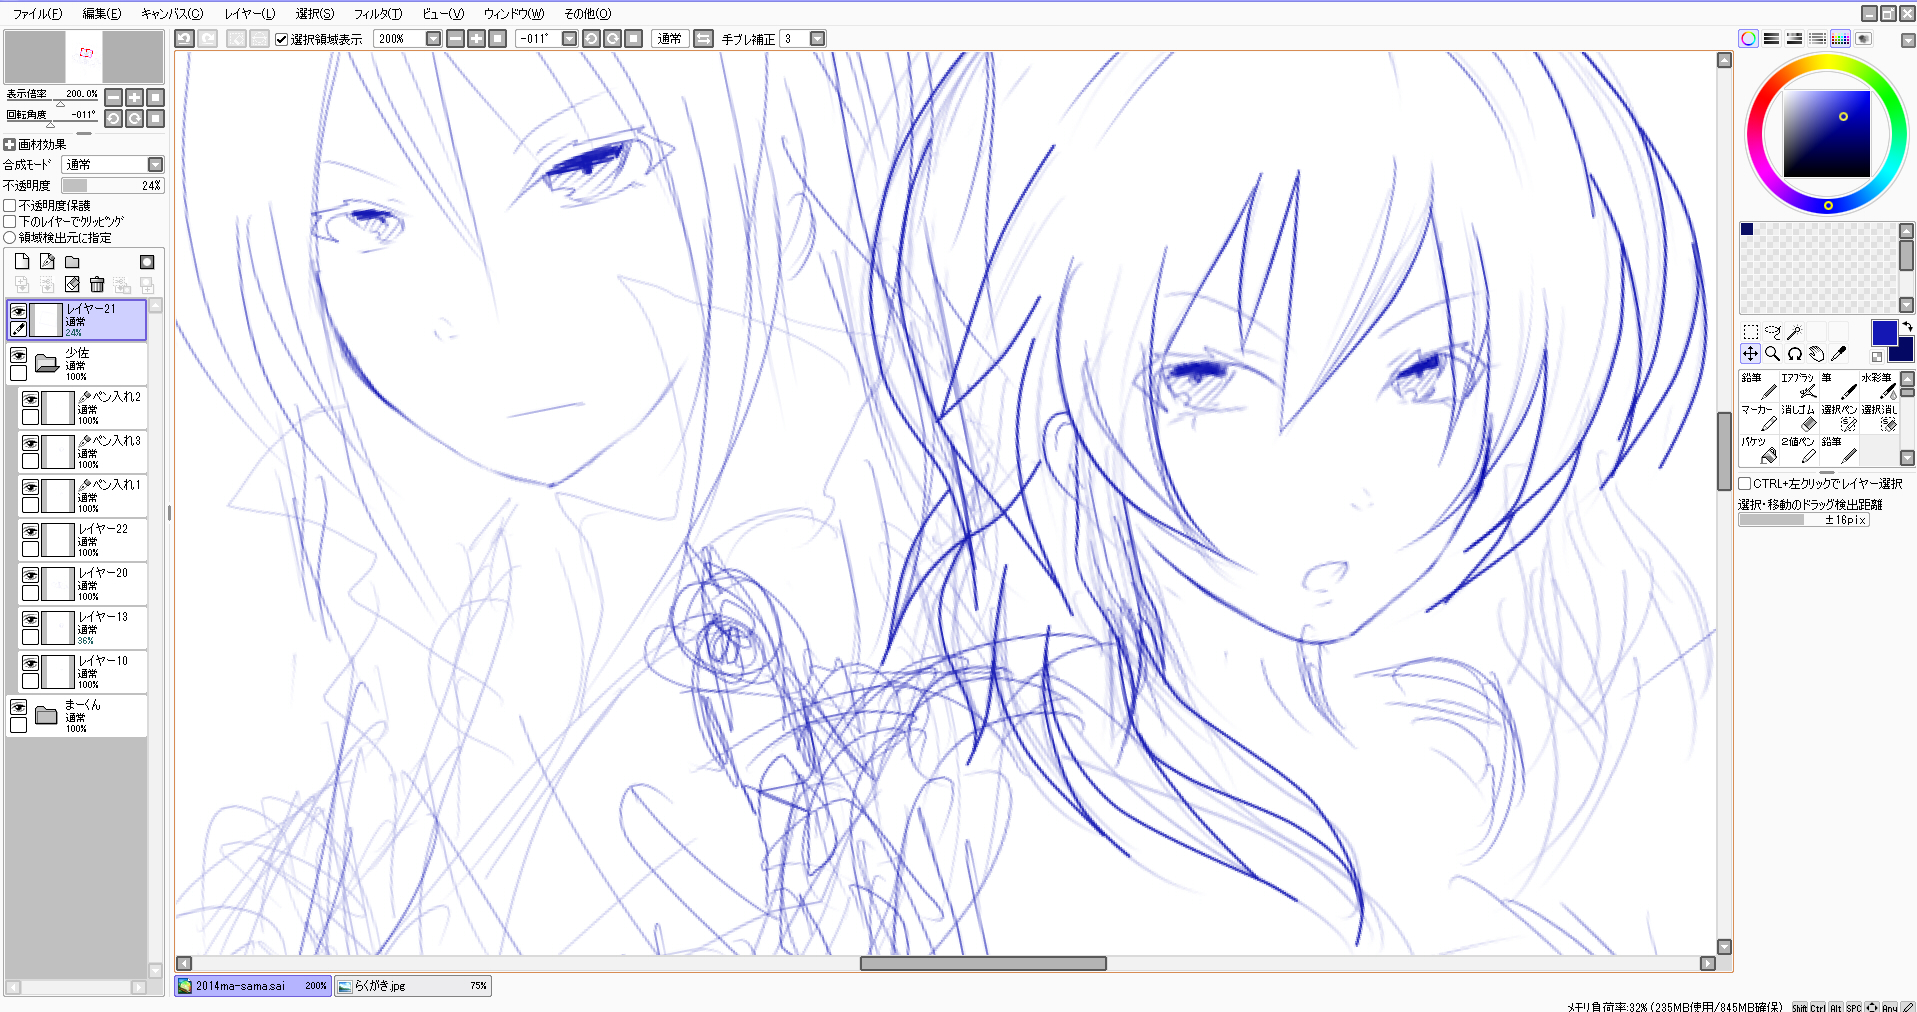Hide layer ペン入れ2 with eye icon
Screen dimensions: 1917x1012
click(x=31, y=399)
